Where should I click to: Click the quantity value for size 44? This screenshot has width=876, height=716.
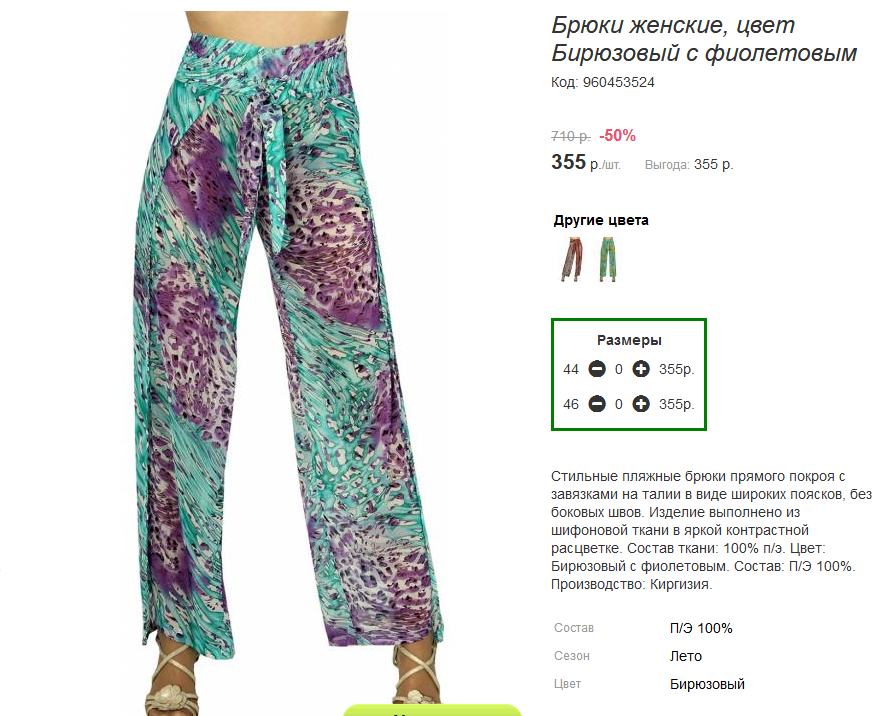click(x=618, y=369)
